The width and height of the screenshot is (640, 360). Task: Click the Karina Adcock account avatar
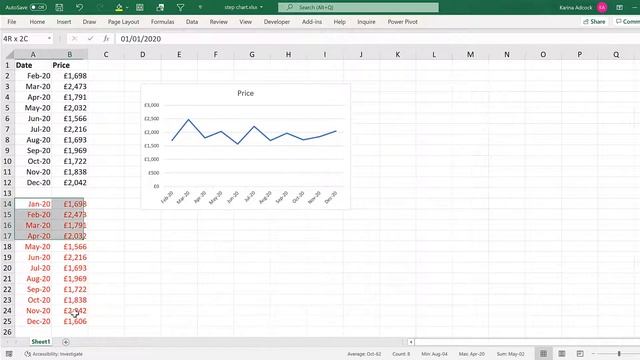click(602, 7)
